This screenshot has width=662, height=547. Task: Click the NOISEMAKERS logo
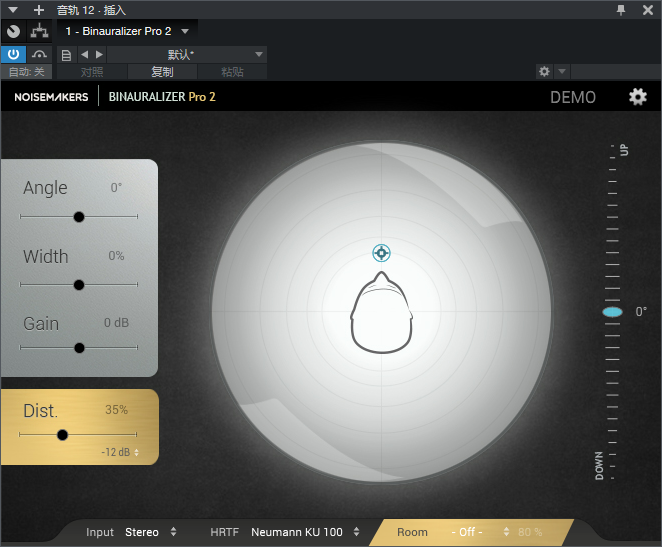coord(51,97)
